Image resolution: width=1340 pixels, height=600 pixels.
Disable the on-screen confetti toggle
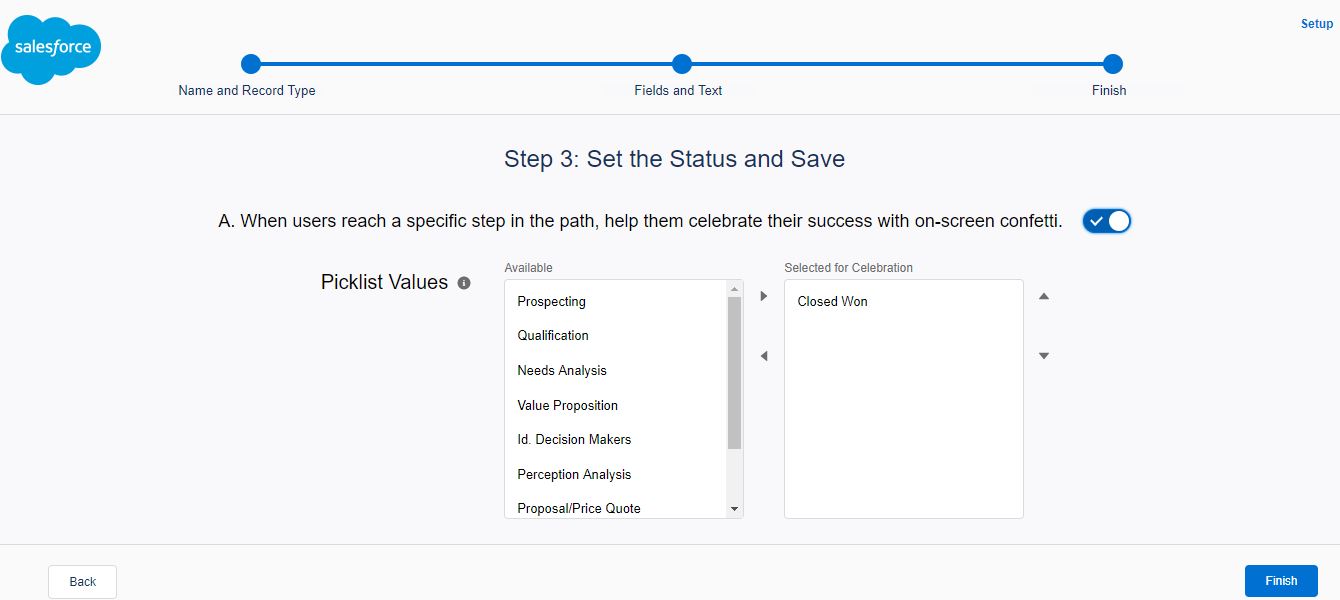pyautogui.click(x=1106, y=220)
